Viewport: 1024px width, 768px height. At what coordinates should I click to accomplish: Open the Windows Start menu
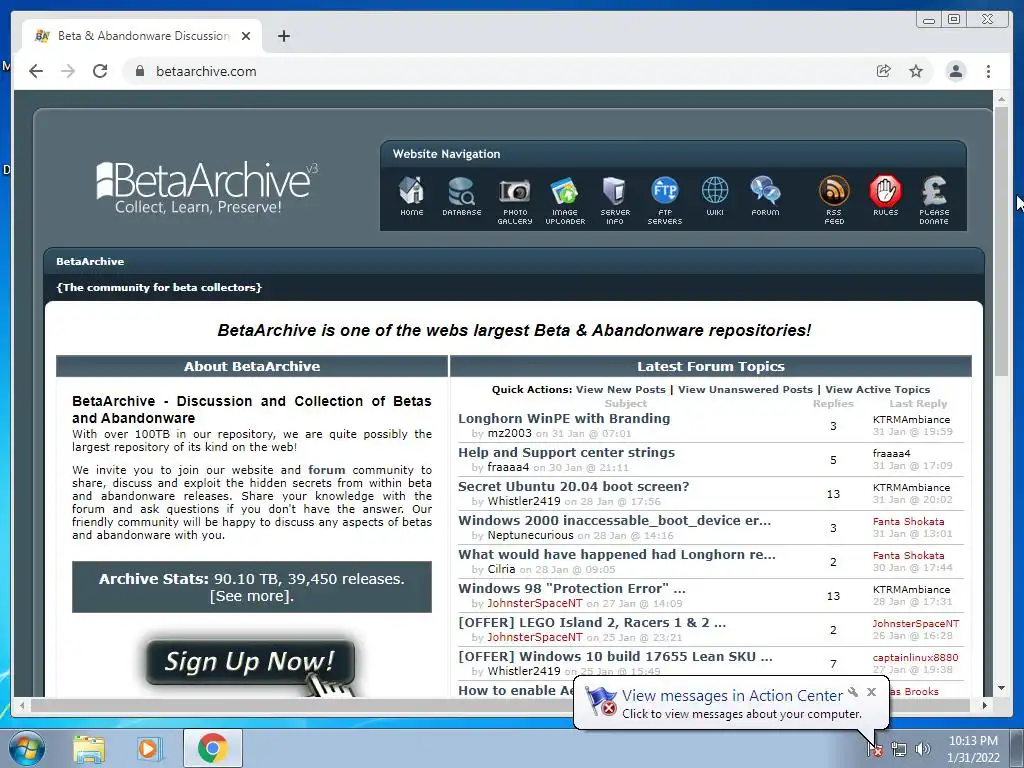(27, 748)
